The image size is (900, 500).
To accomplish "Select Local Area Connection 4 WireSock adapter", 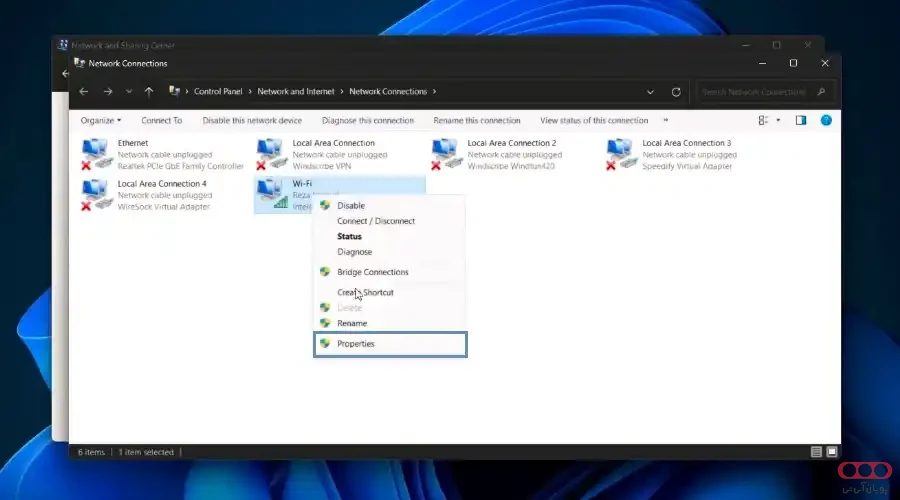I will 96,194.
